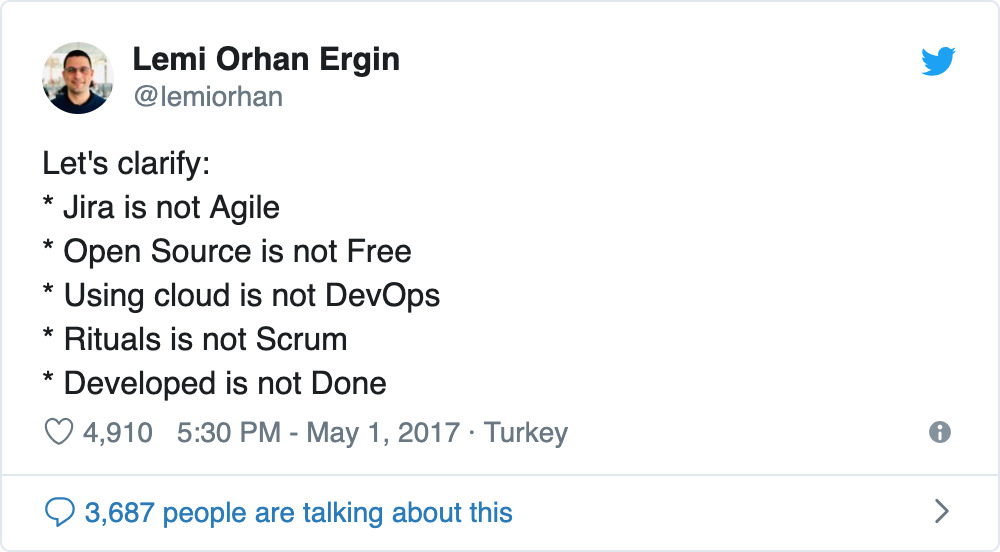
Task: Open Lemi Orhan Ergin's profile photo
Action: click(78, 78)
